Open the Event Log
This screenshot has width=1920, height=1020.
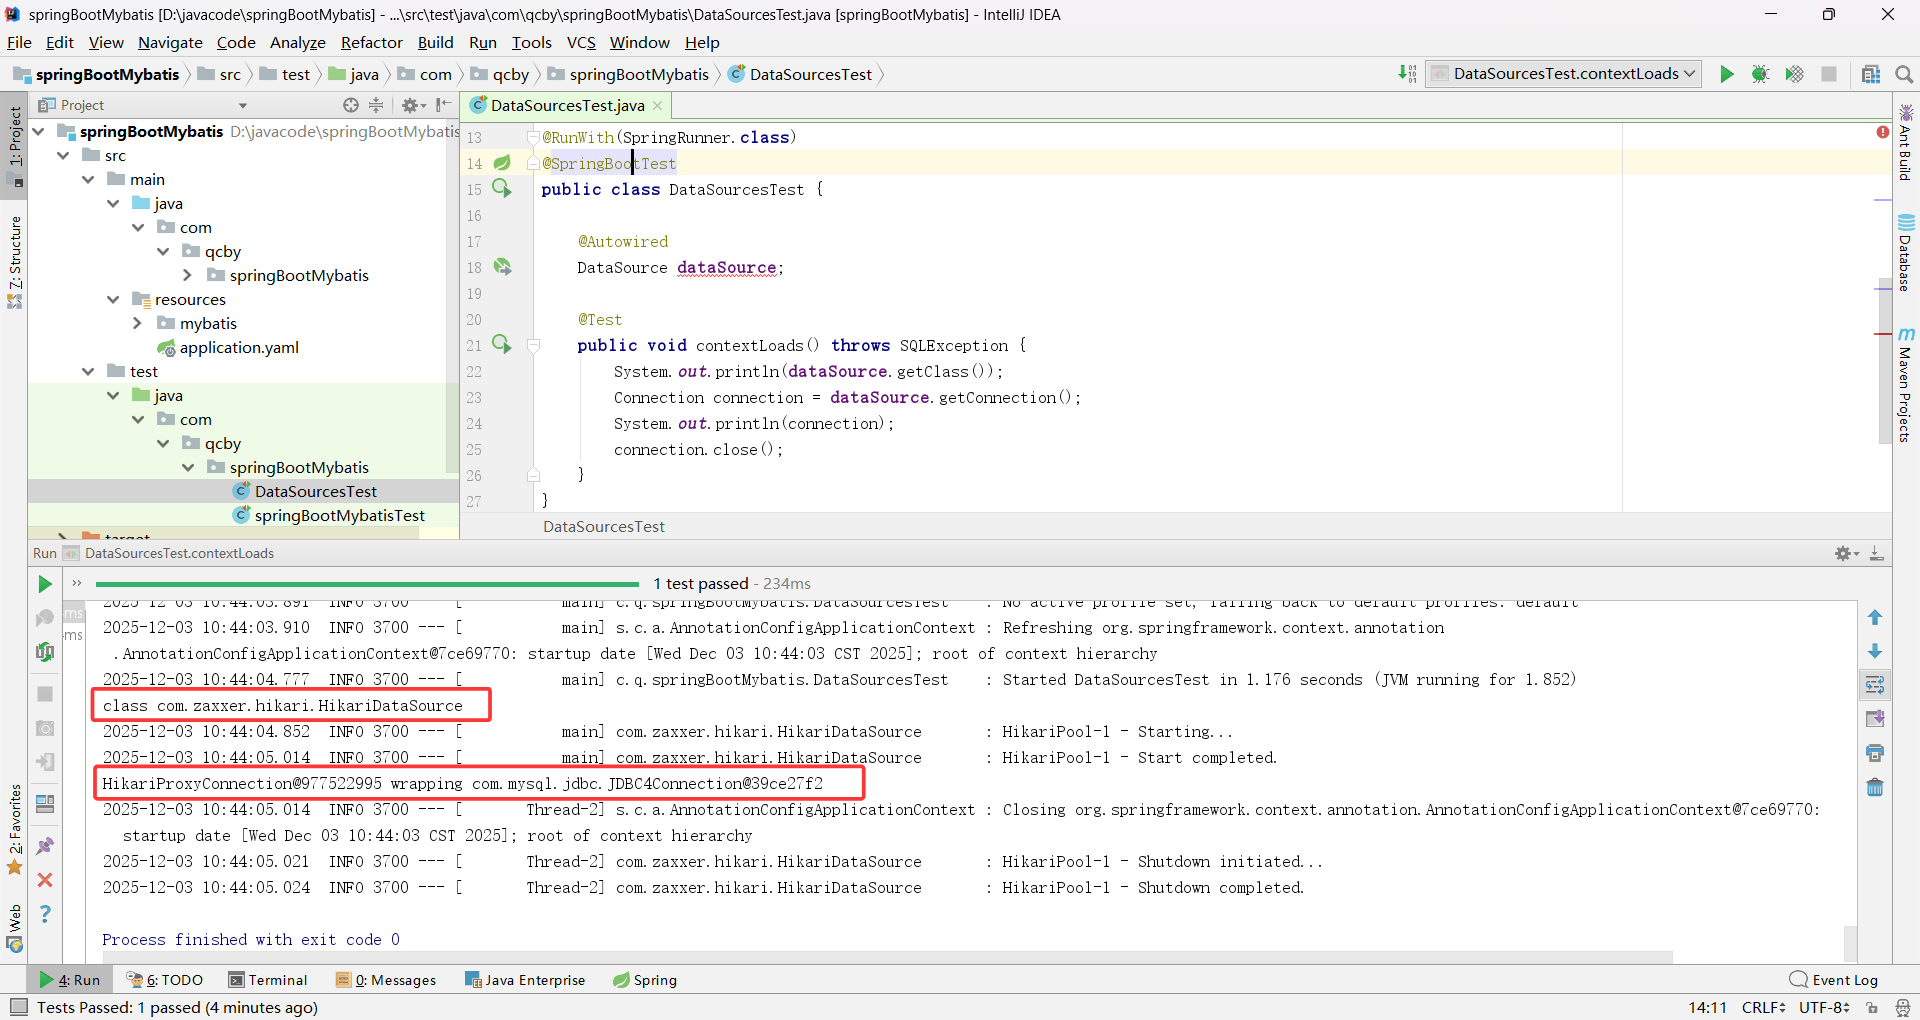coord(1835,980)
